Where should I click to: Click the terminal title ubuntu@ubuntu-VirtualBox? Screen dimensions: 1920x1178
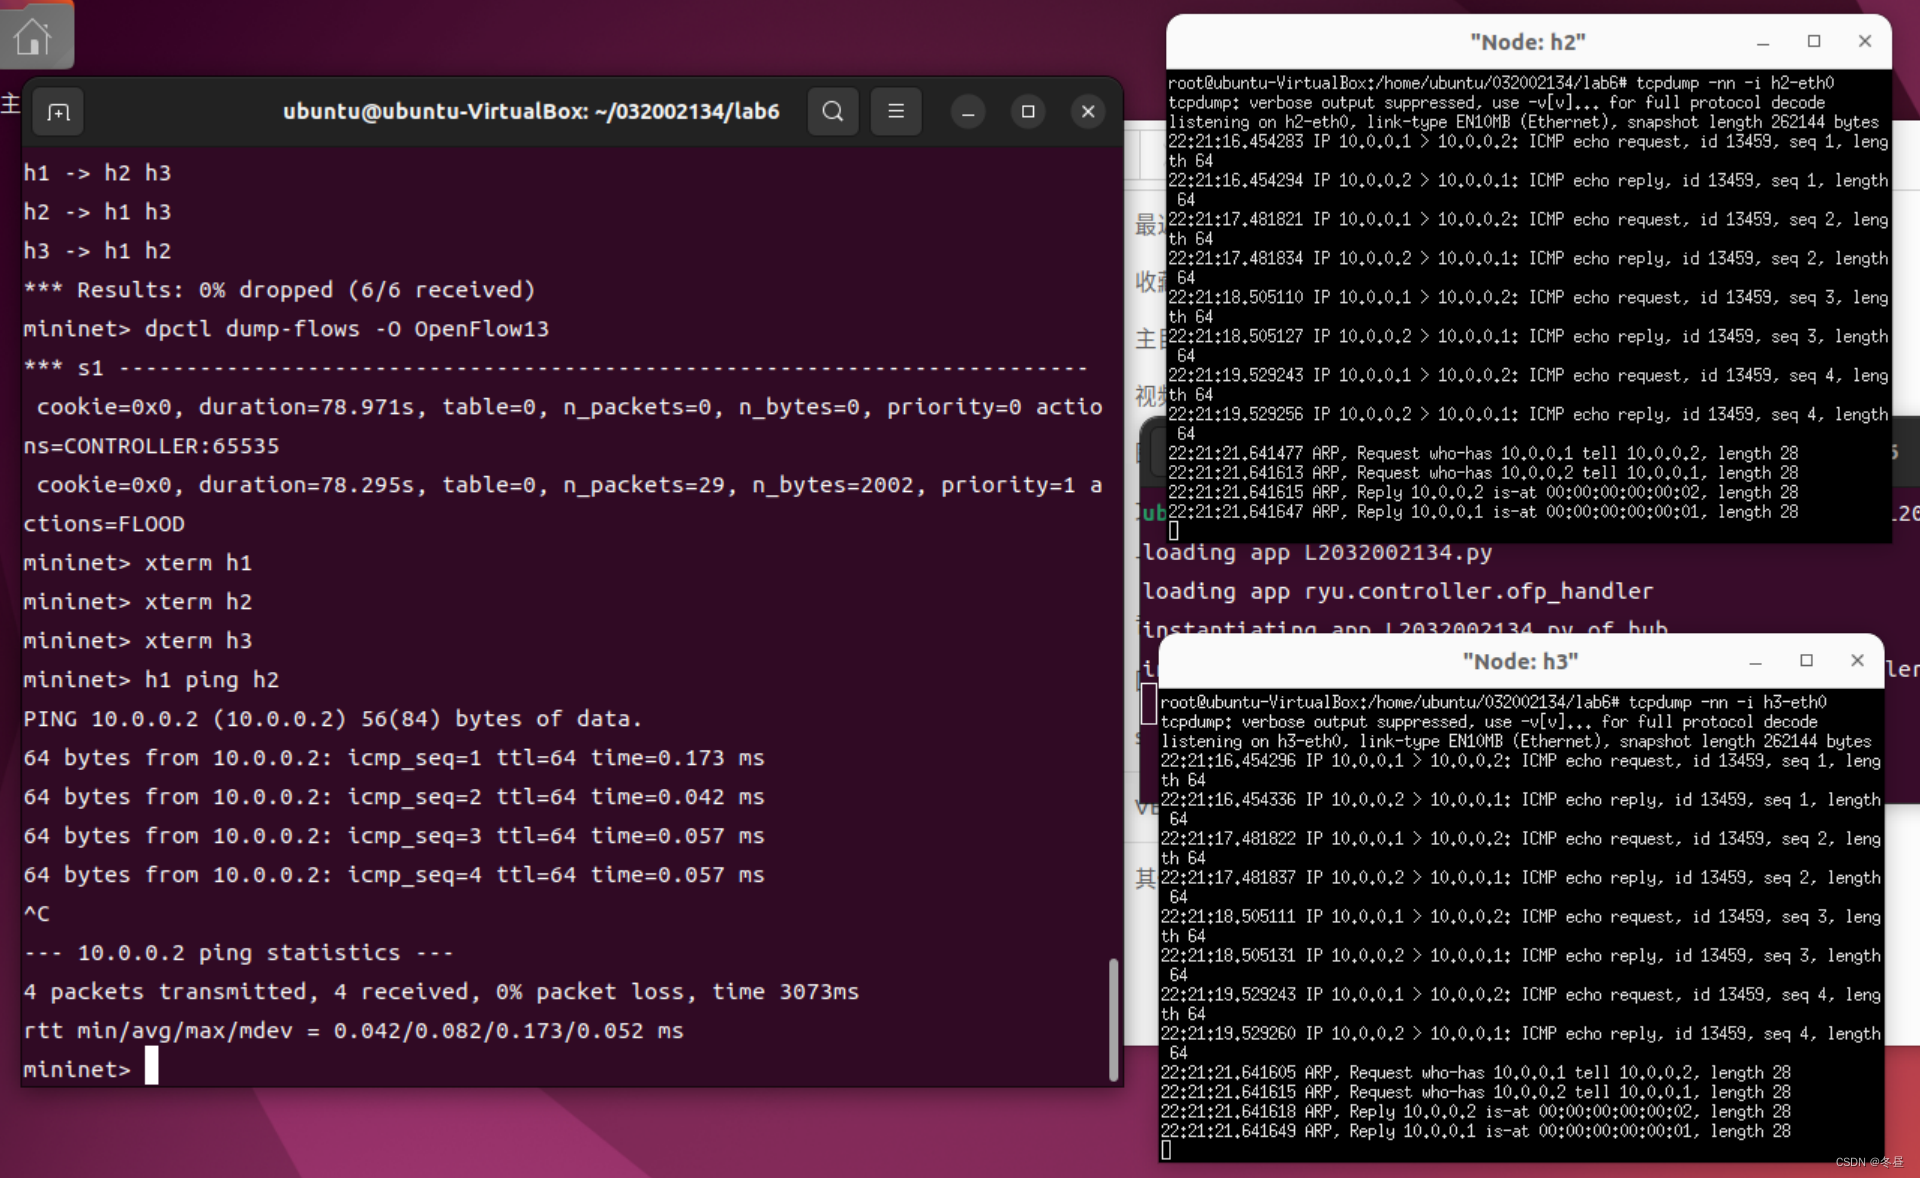531,111
